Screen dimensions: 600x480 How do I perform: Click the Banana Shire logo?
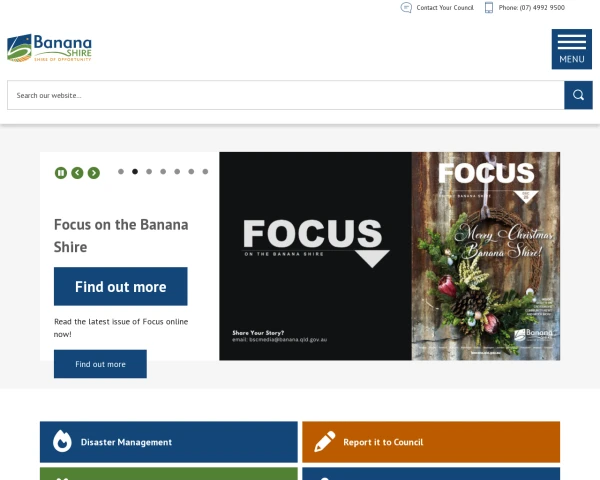pos(49,48)
